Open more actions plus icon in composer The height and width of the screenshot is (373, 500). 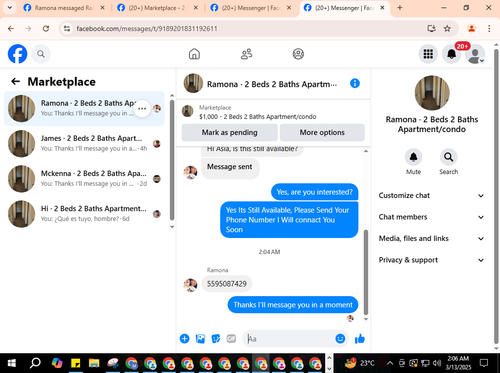click(x=184, y=339)
